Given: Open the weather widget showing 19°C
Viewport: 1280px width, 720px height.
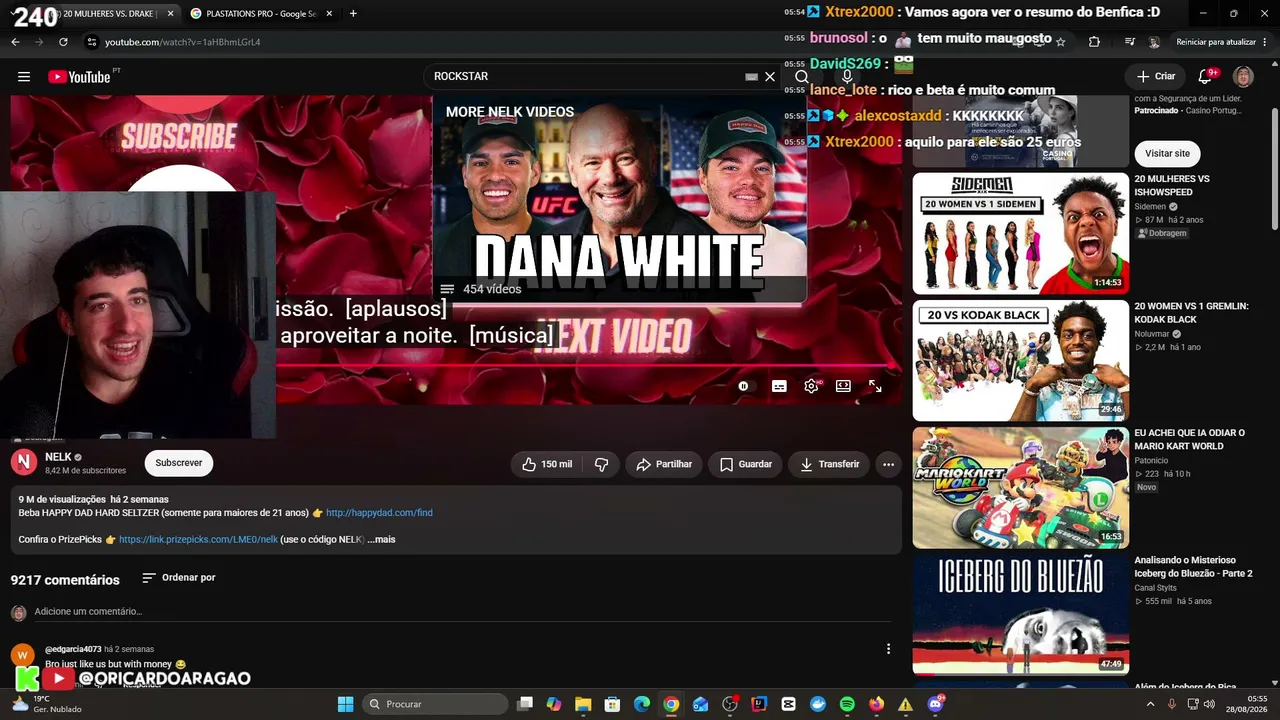Looking at the screenshot, I should tap(48, 704).
